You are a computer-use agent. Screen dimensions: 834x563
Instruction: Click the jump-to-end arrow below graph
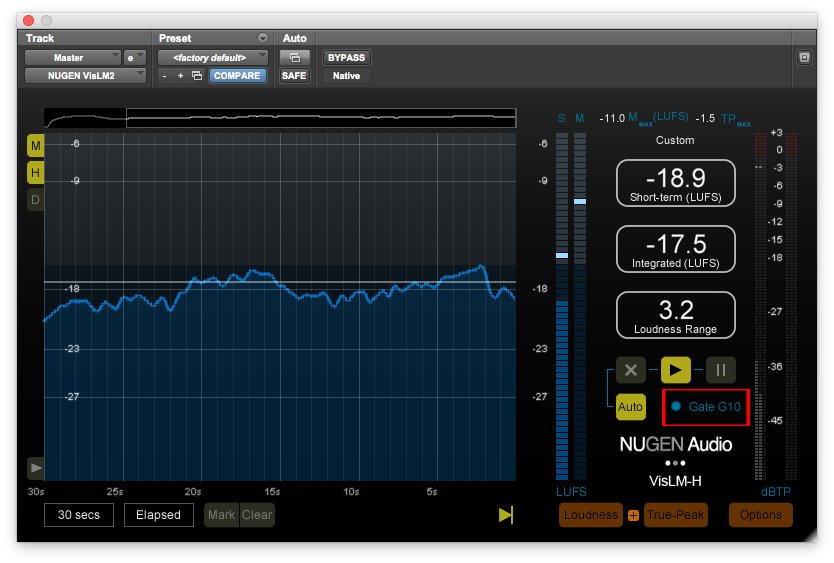pos(506,515)
